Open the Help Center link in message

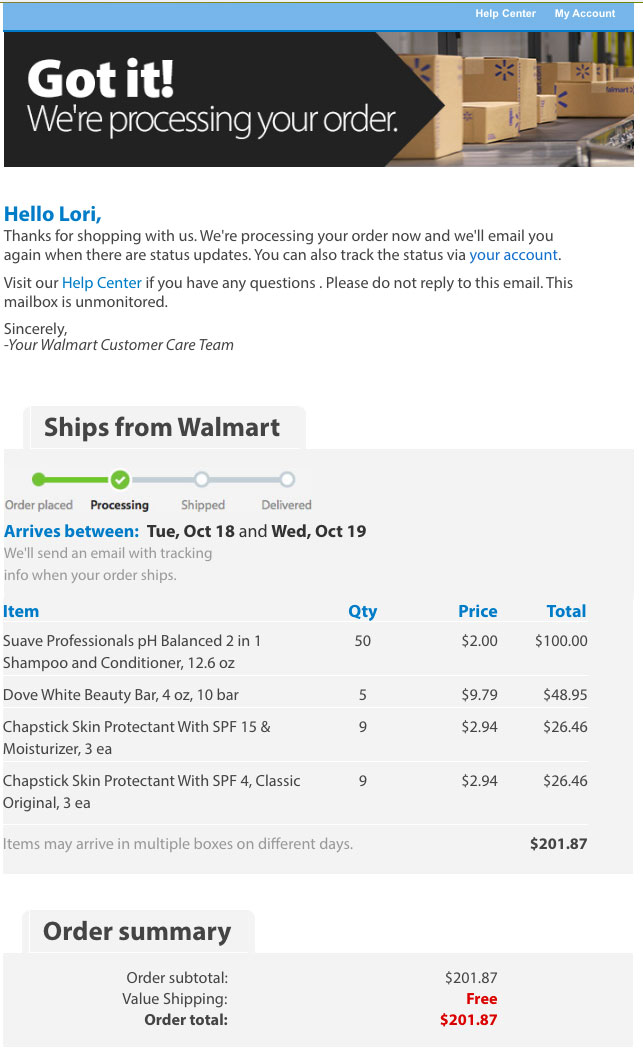point(102,283)
